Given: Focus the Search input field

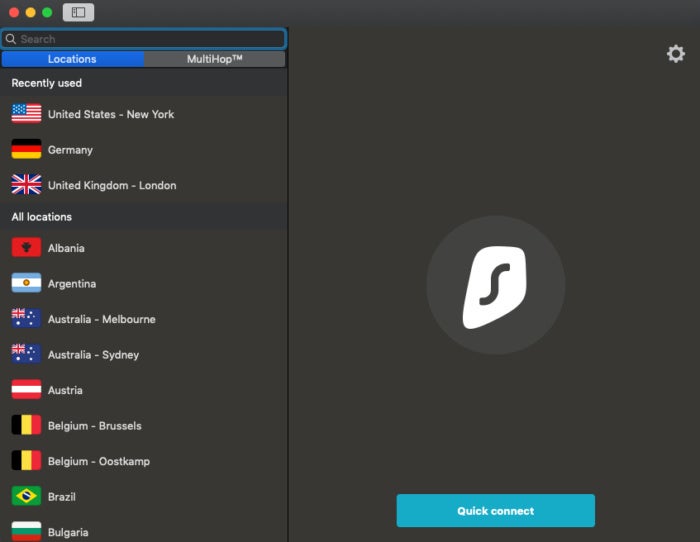Looking at the screenshot, I should click(143, 39).
